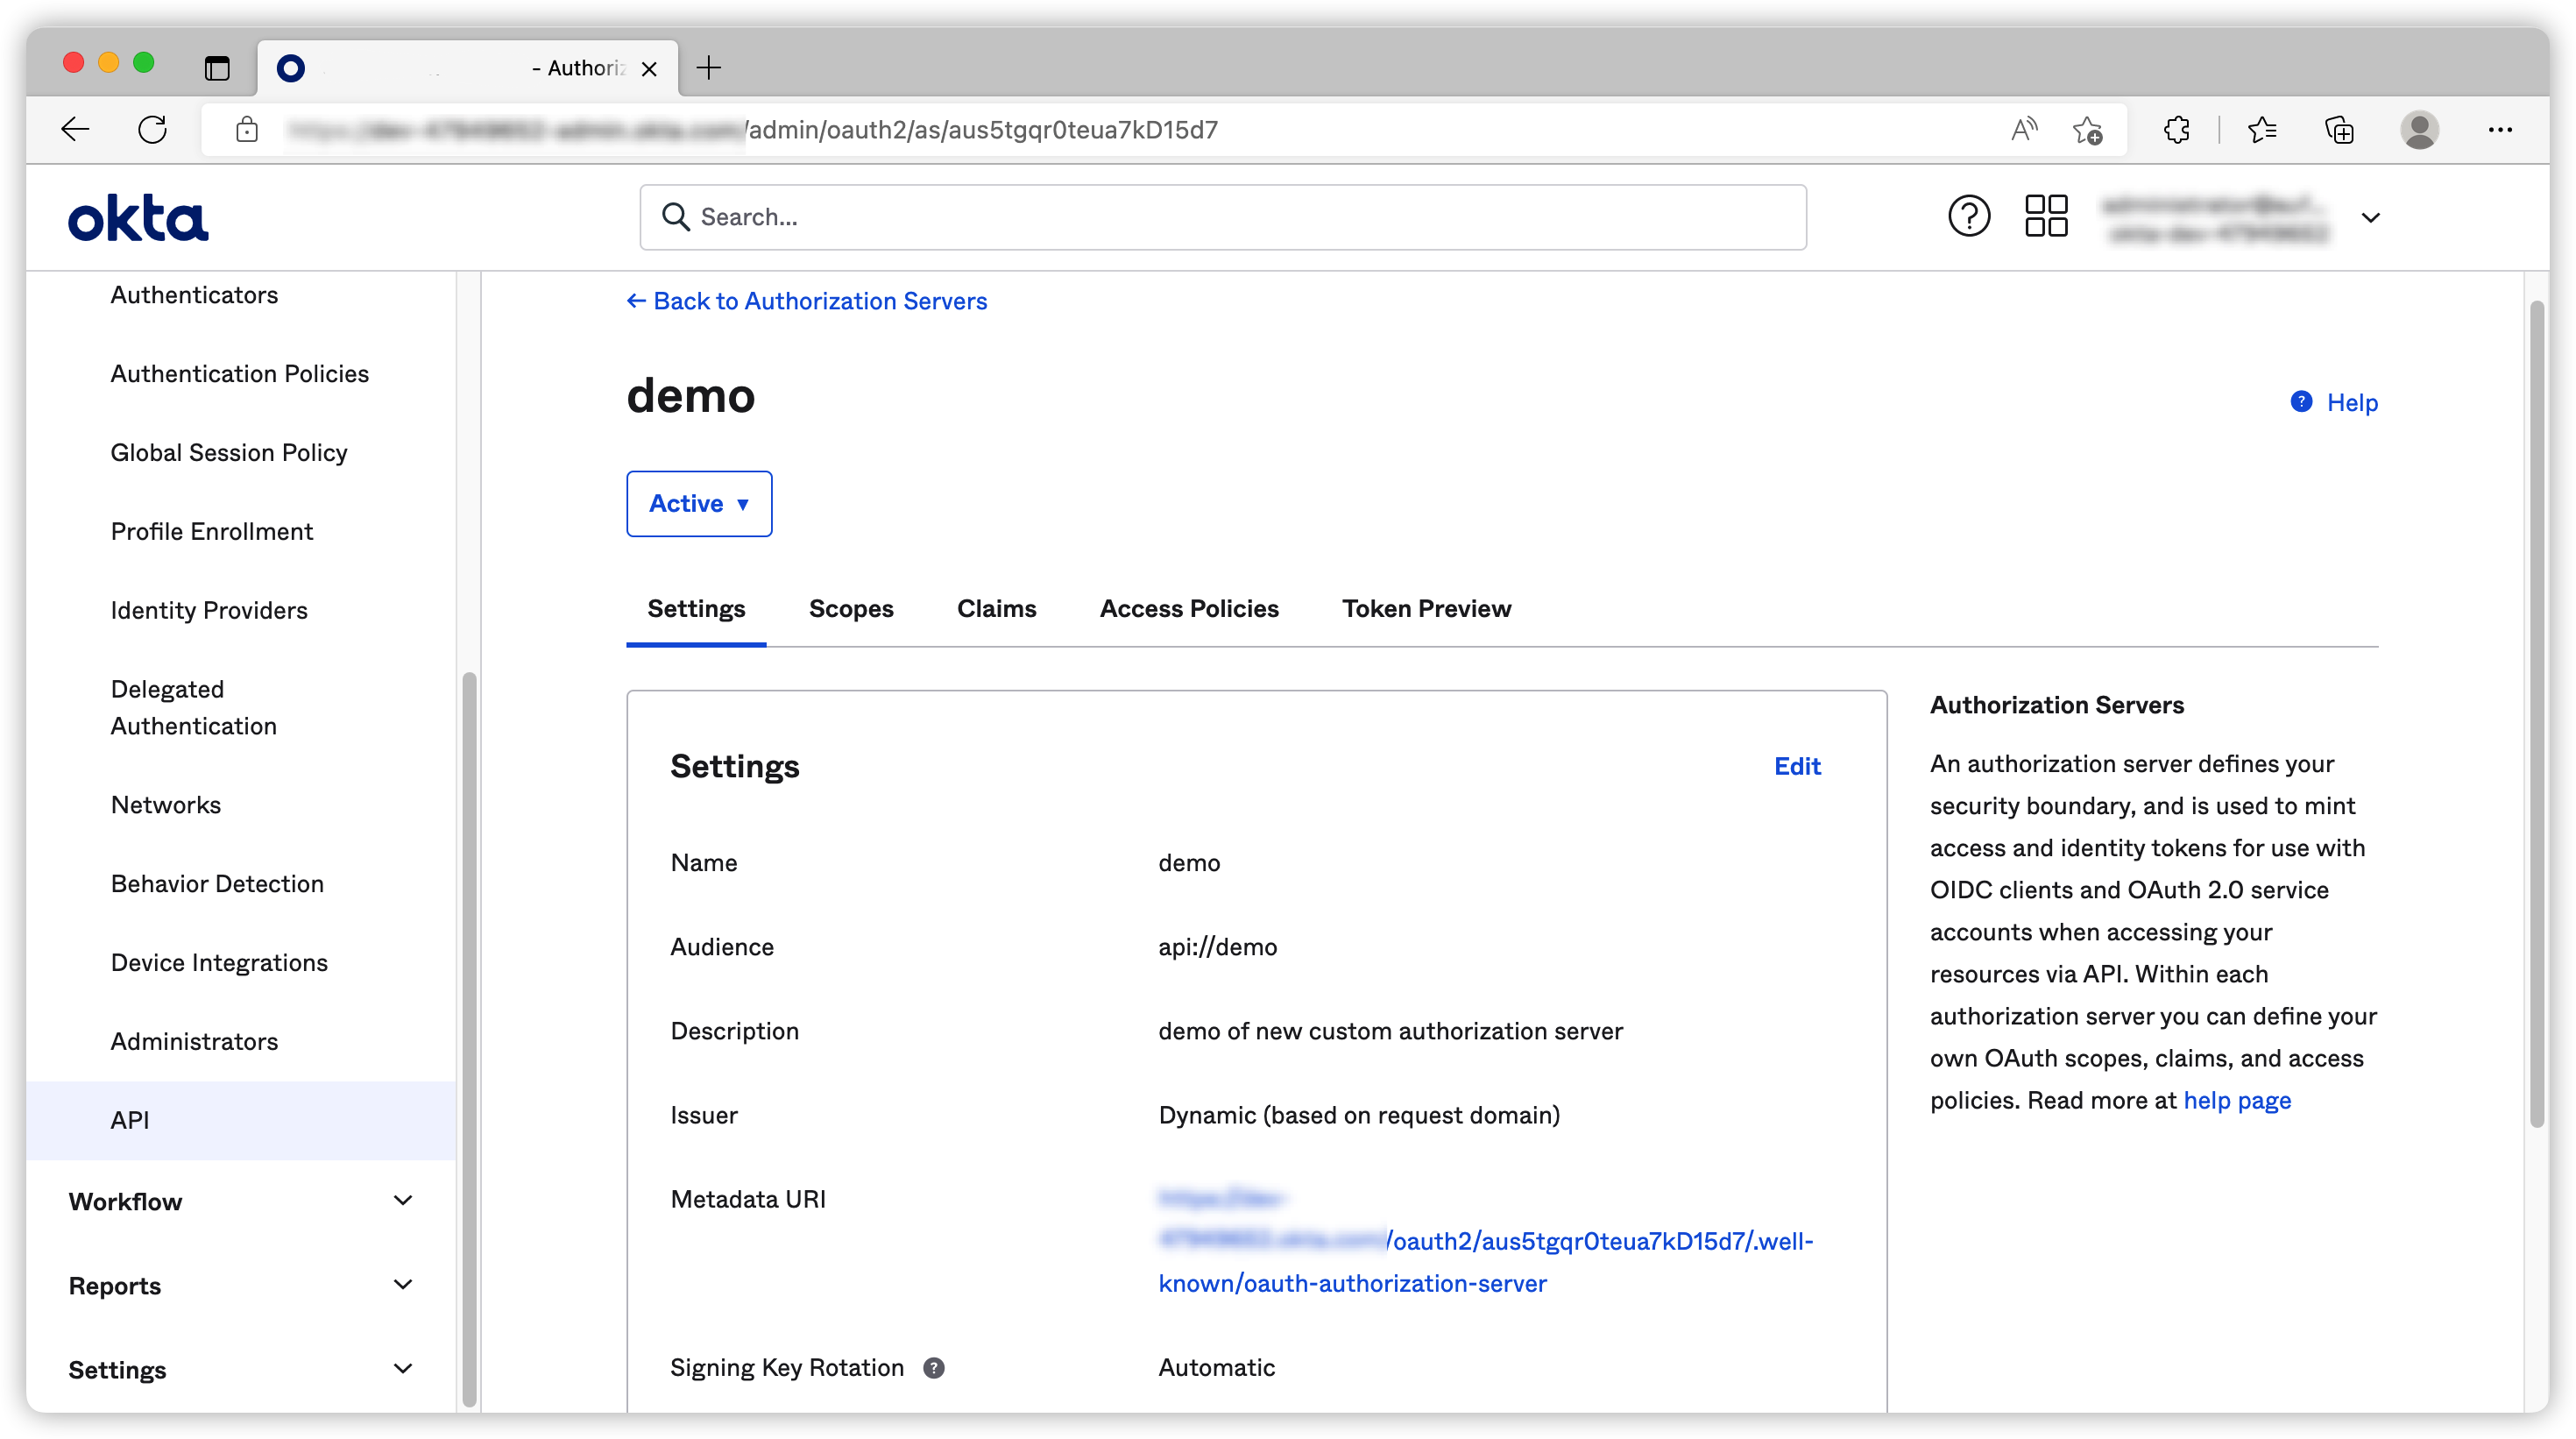The image size is (2576, 1439).
Task: Switch to the Scopes tab
Action: 850,608
